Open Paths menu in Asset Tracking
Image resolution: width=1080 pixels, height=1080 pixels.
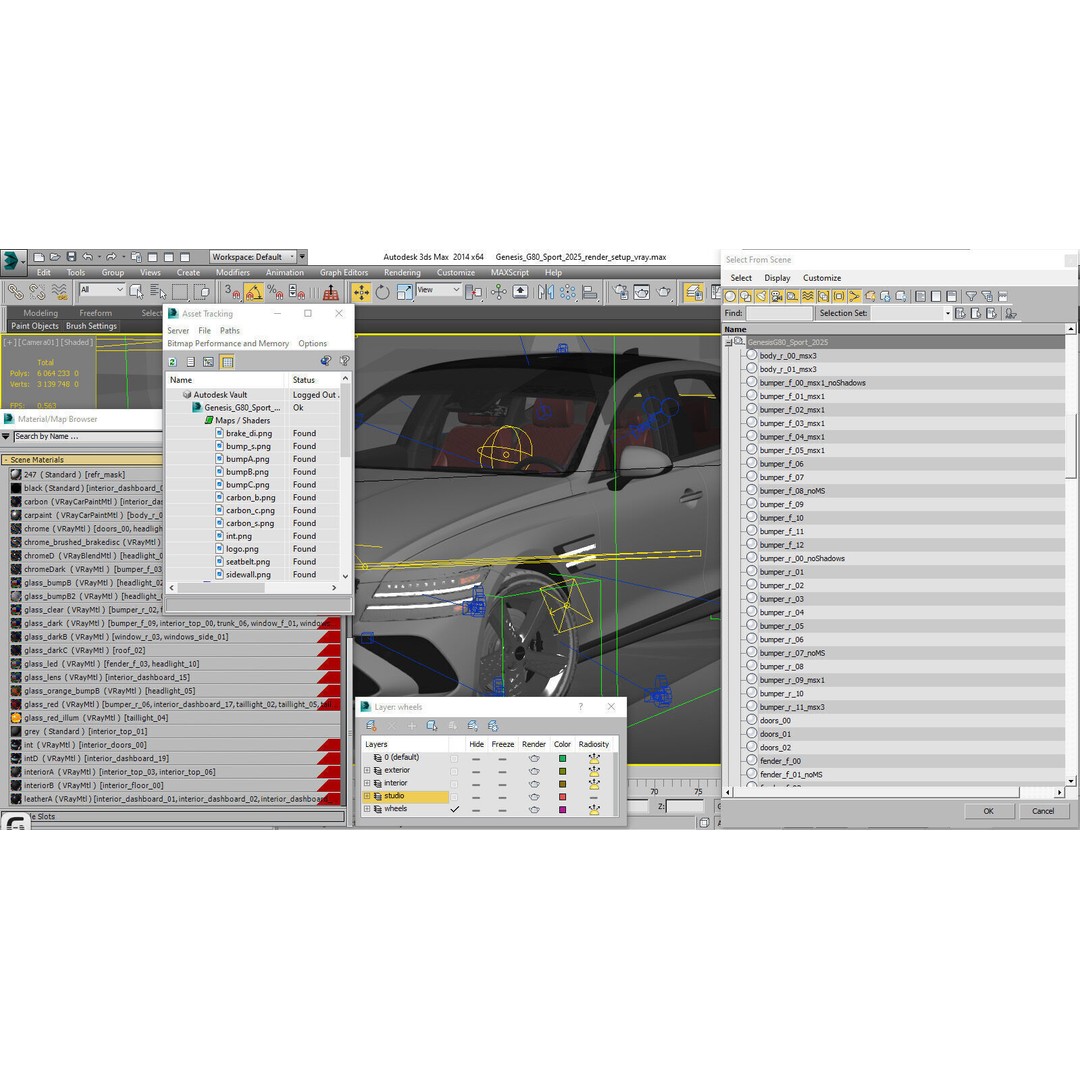(x=229, y=331)
